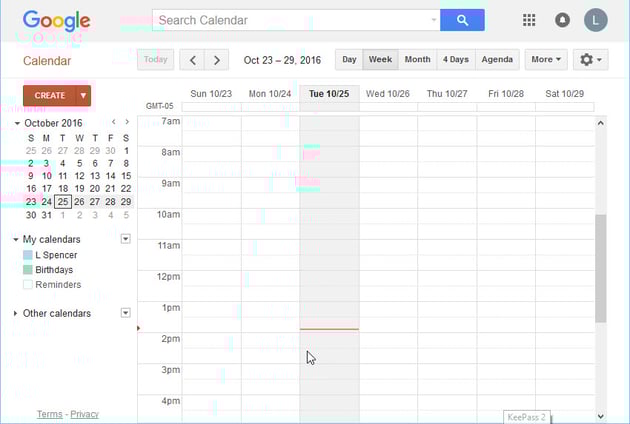Select October 31 in mini calendar

click(x=47, y=215)
